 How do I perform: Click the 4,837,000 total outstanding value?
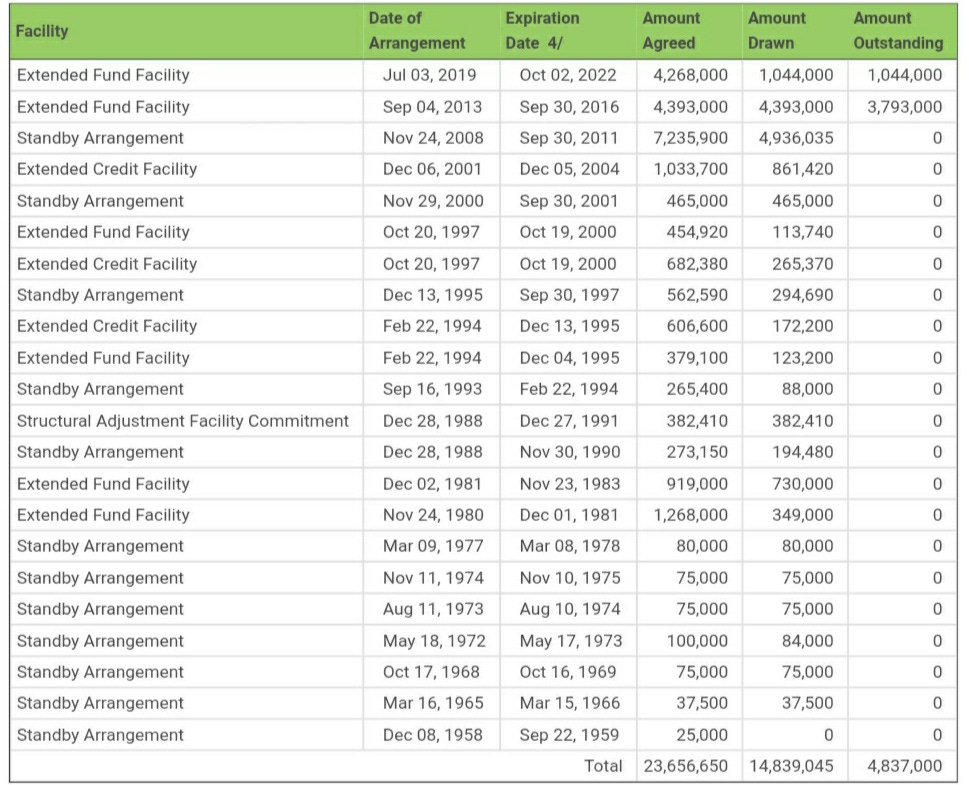coord(905,766)
